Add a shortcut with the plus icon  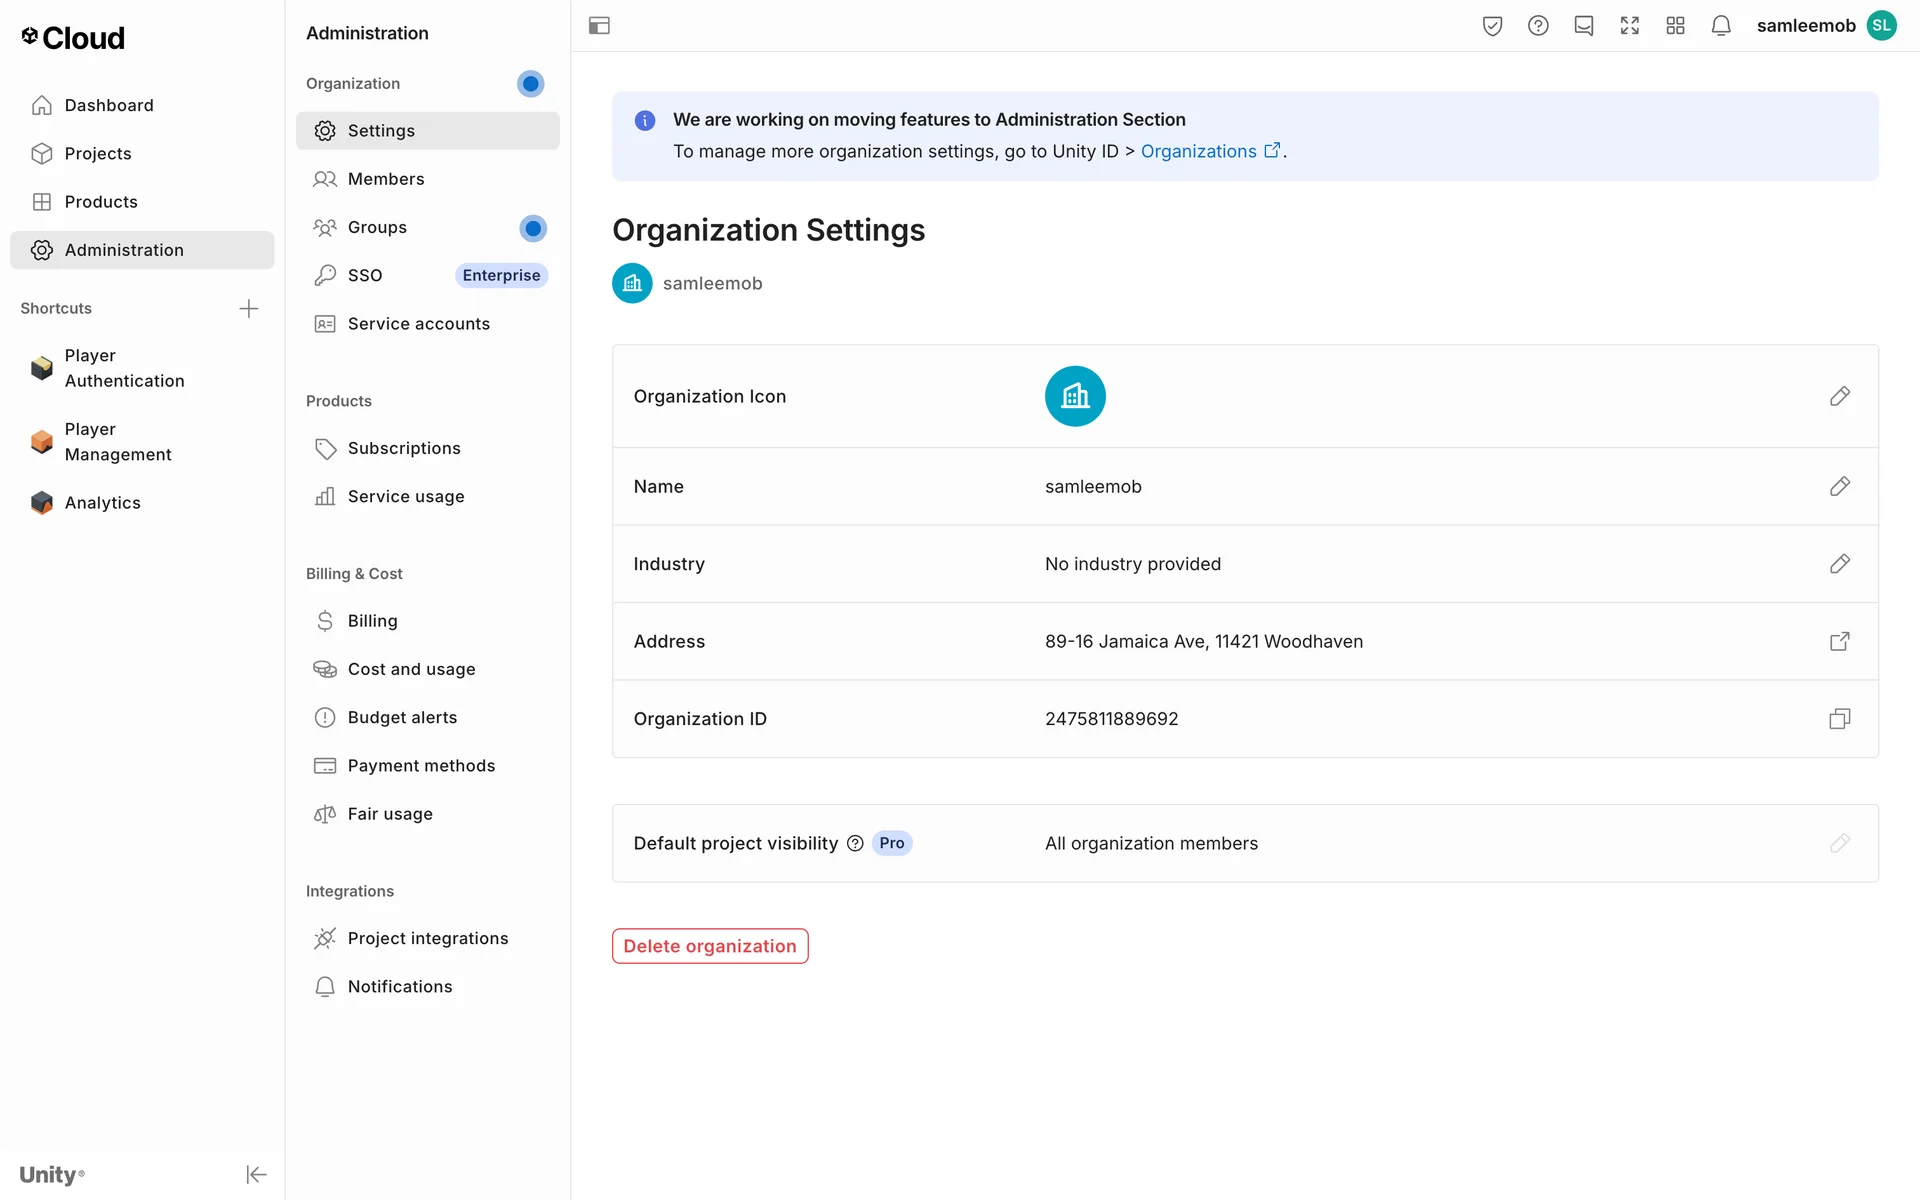tap(249, 308)
